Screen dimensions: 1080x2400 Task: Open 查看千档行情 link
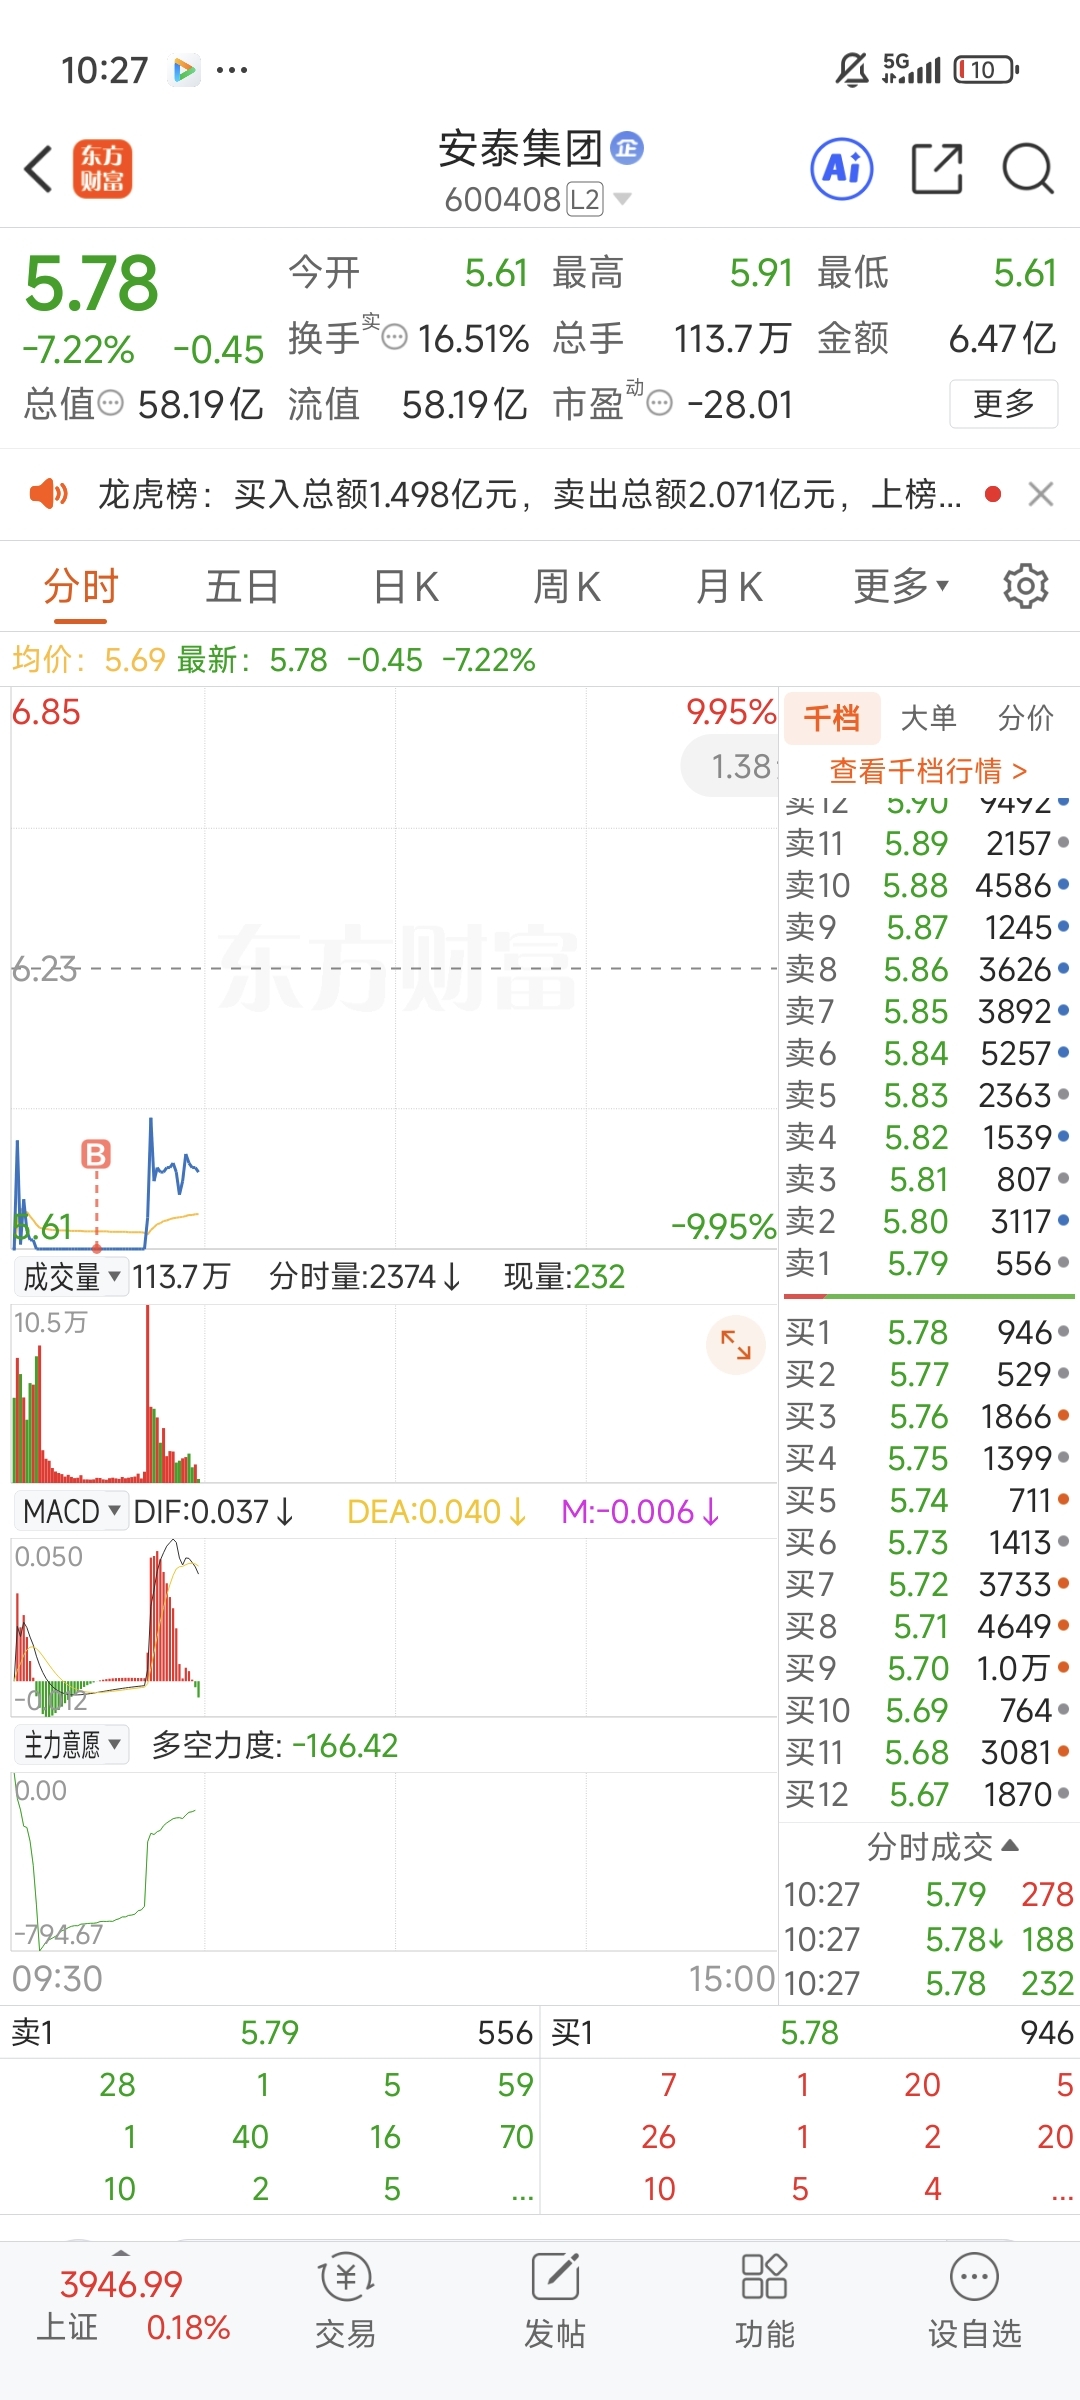pyautogui.click(x=928, y=770)
